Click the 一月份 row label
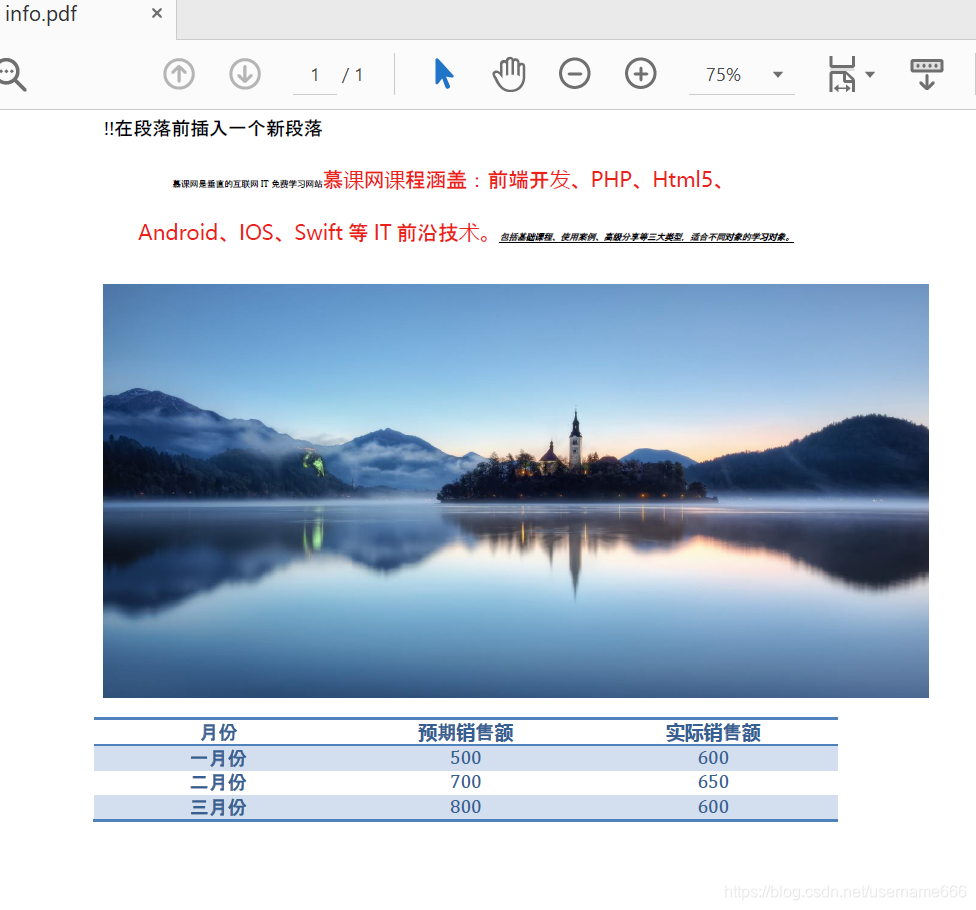Screen dimensions: 976x910 (x=218, y=759)
